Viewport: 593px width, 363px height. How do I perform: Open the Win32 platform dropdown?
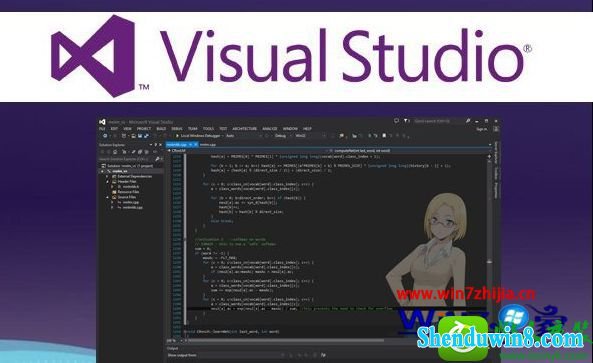pyautogui.click(x=310, y=136)
